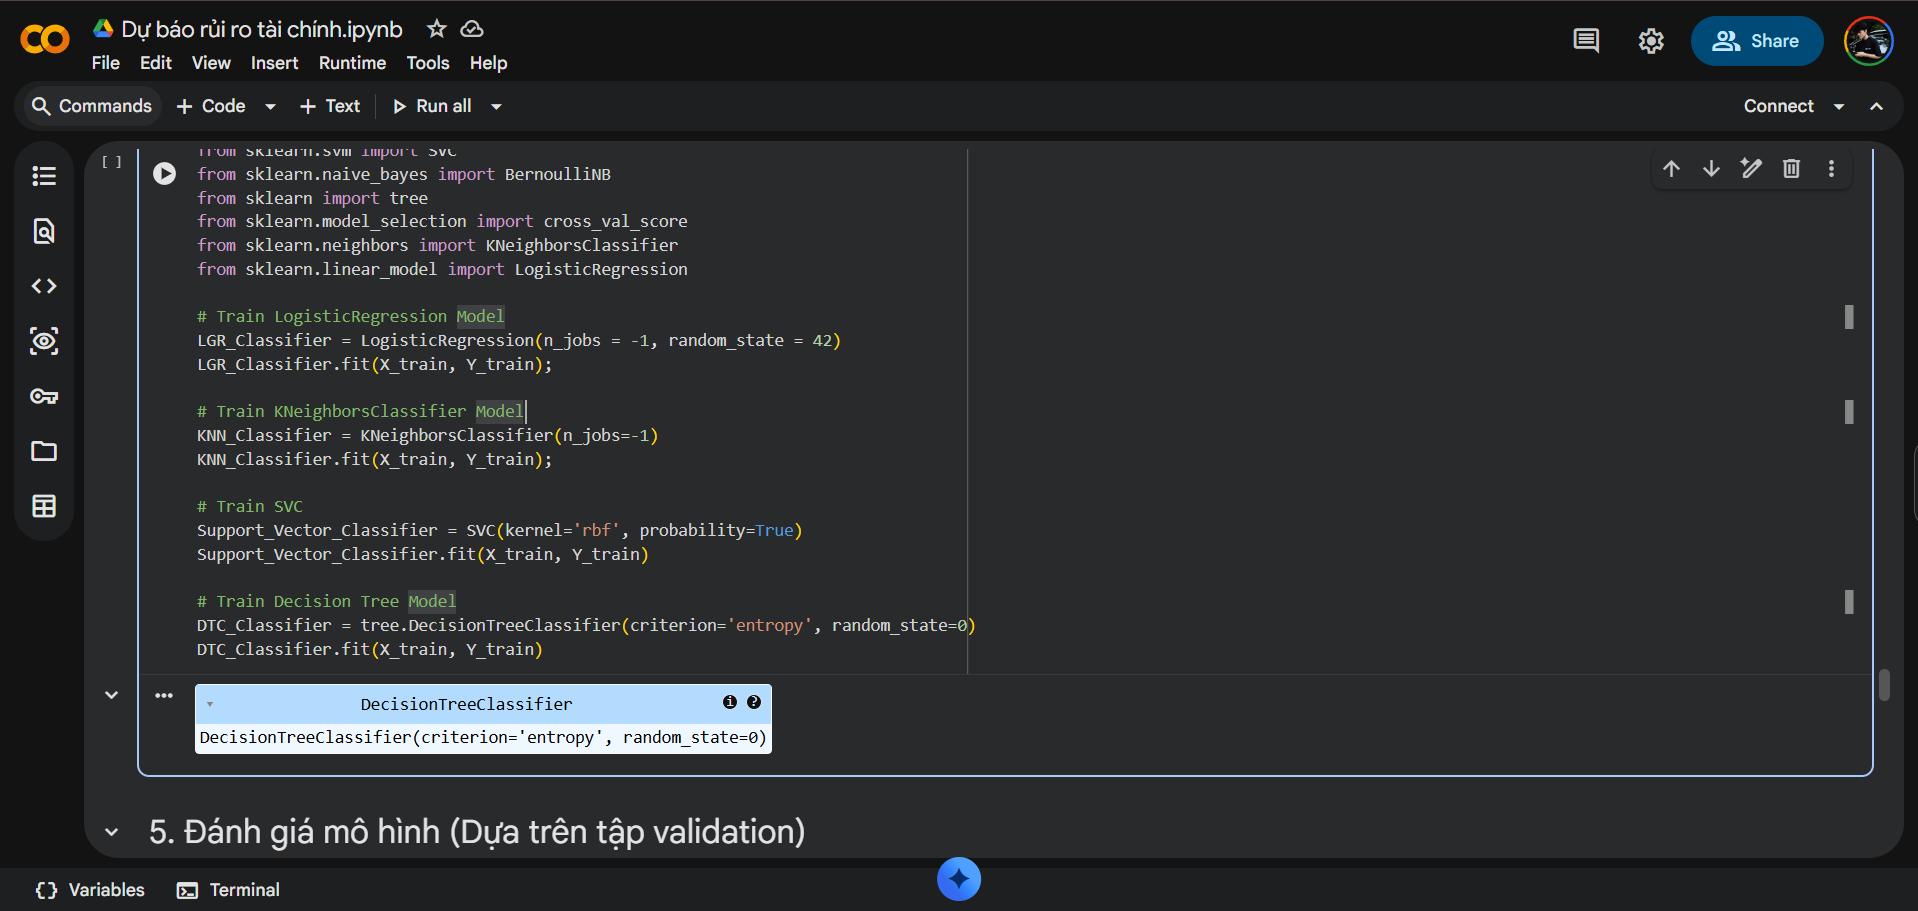Expand the Run all dropdown arrow

496,106
